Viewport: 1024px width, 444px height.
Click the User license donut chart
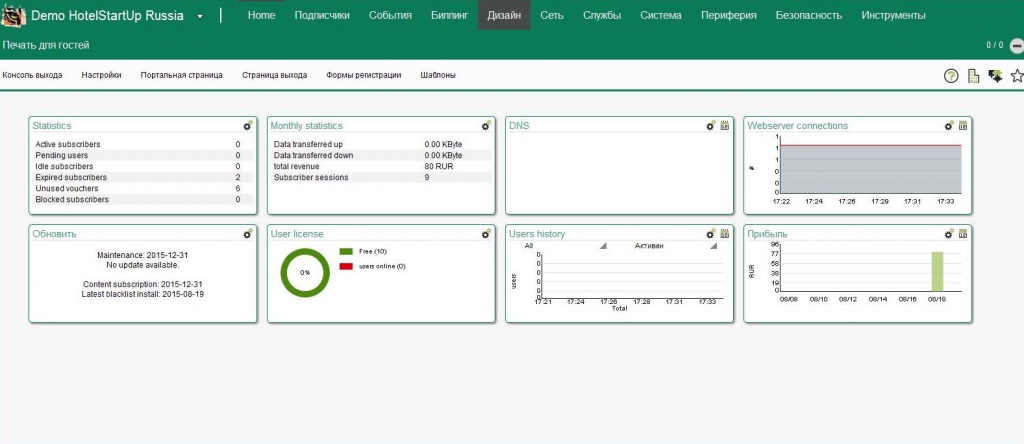coord(305,273)
